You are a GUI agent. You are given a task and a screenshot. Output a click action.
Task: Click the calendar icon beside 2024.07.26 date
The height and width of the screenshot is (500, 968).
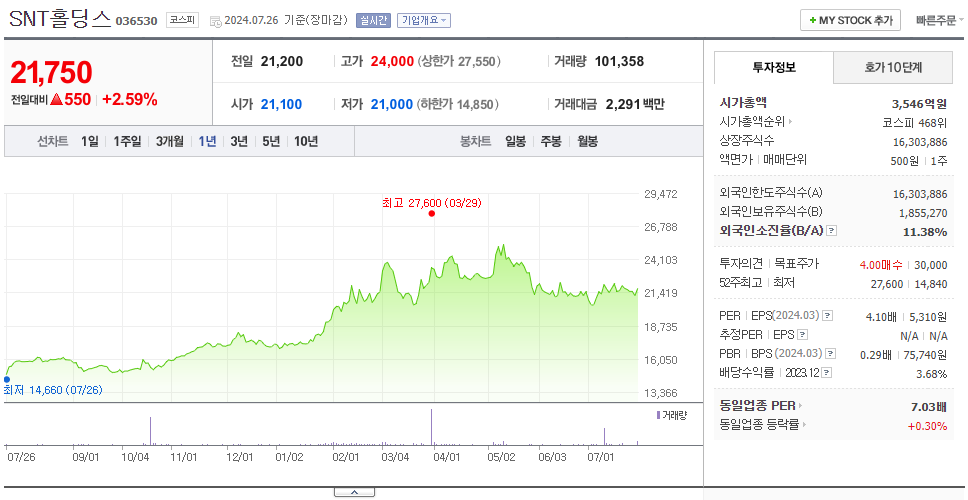click(x=215, y=21)
